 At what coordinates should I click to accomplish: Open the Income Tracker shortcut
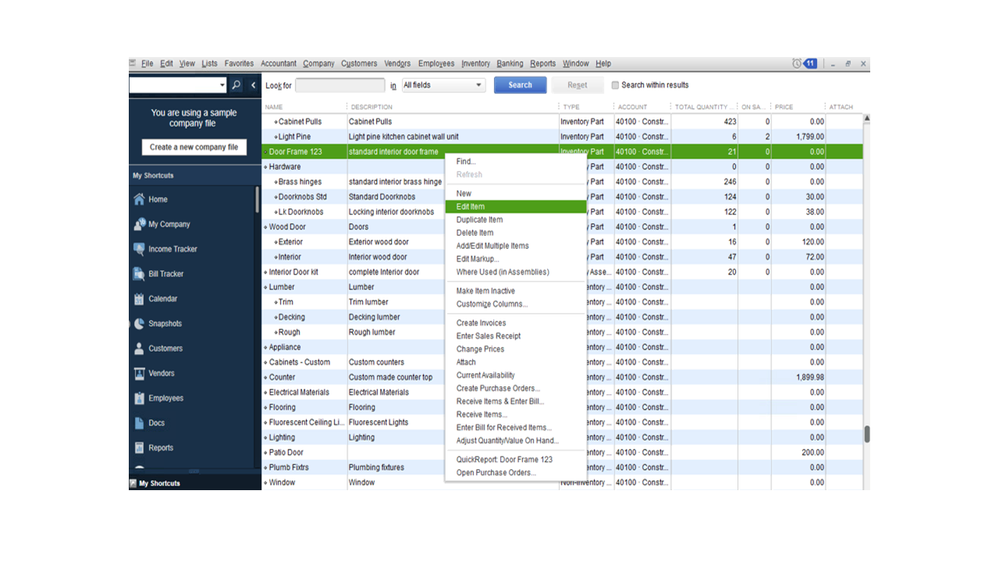[x=172, y=249]
